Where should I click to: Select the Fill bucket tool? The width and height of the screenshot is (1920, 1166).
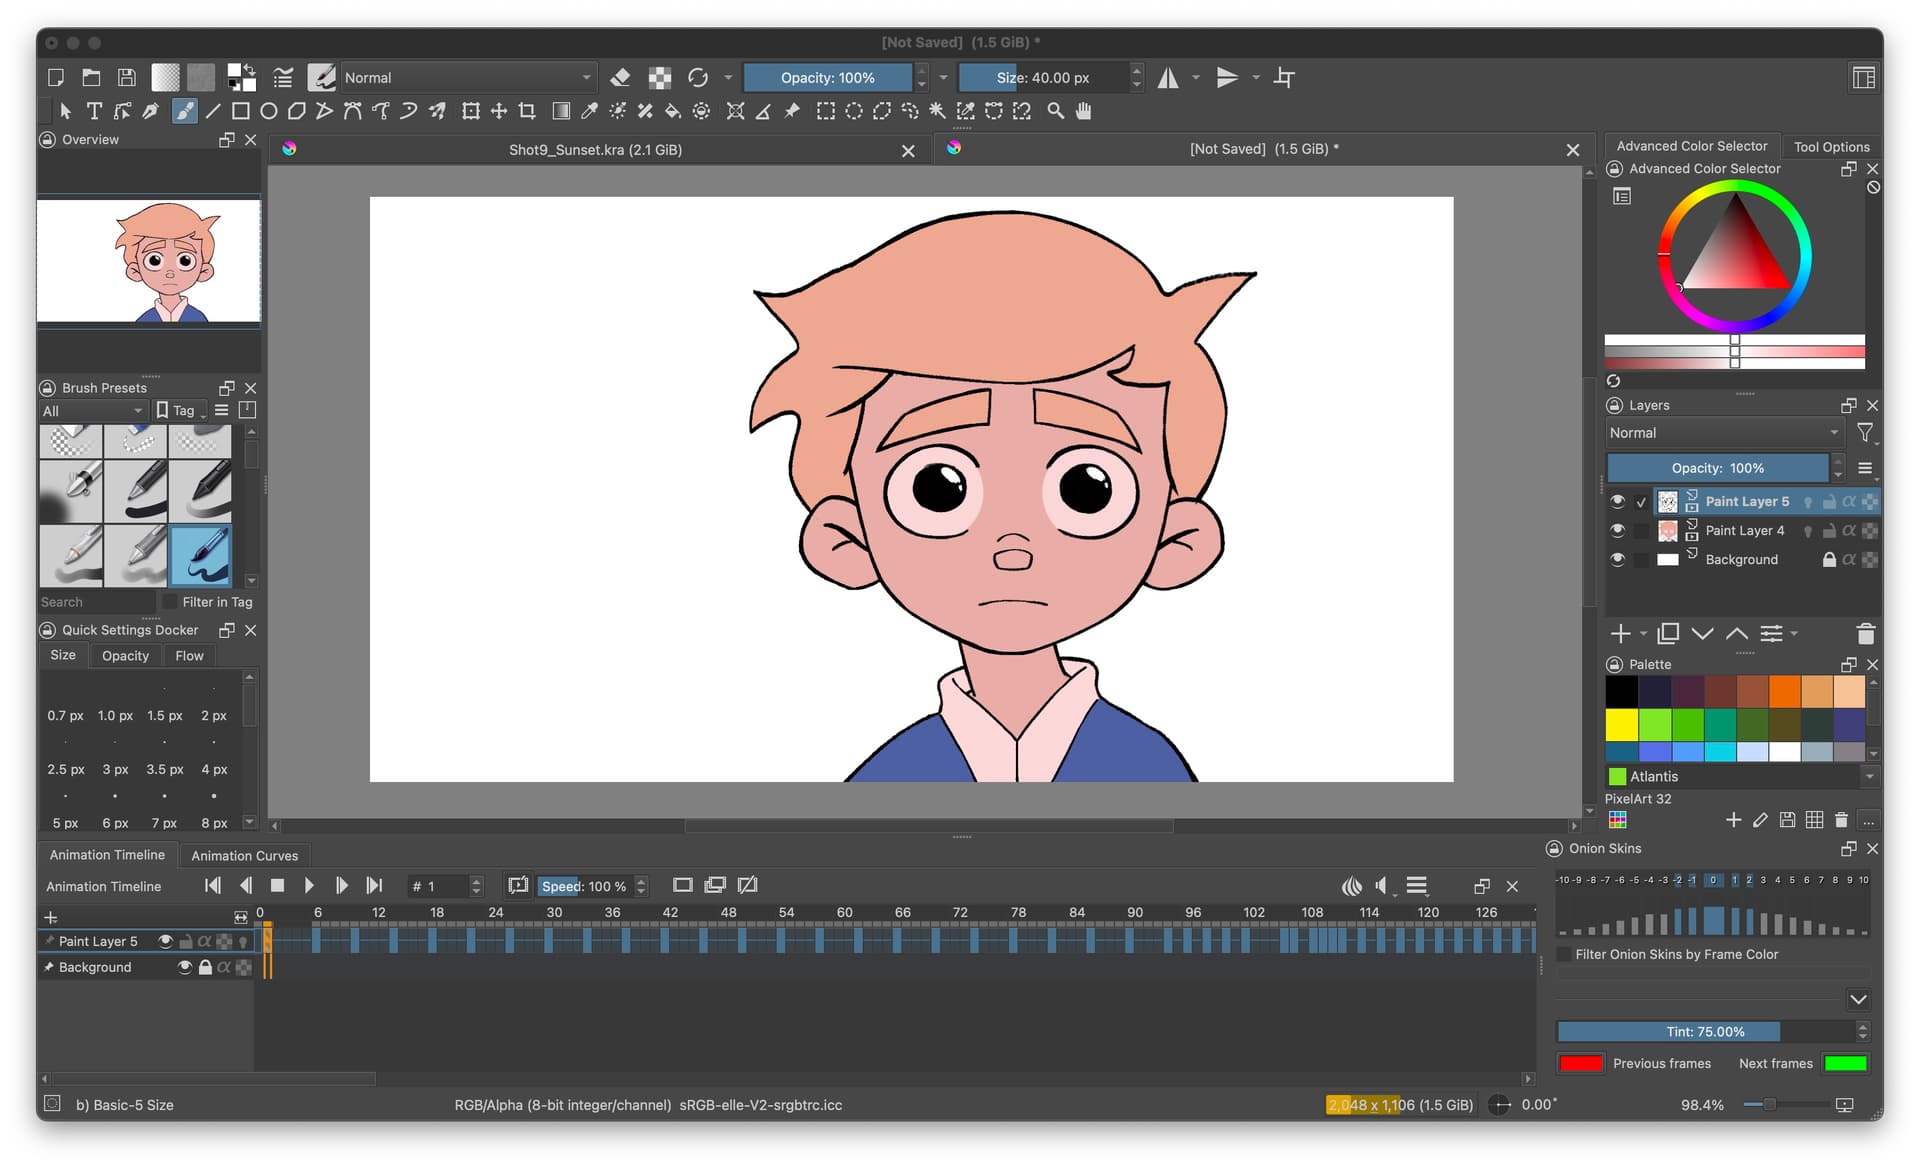click(673, 111)
